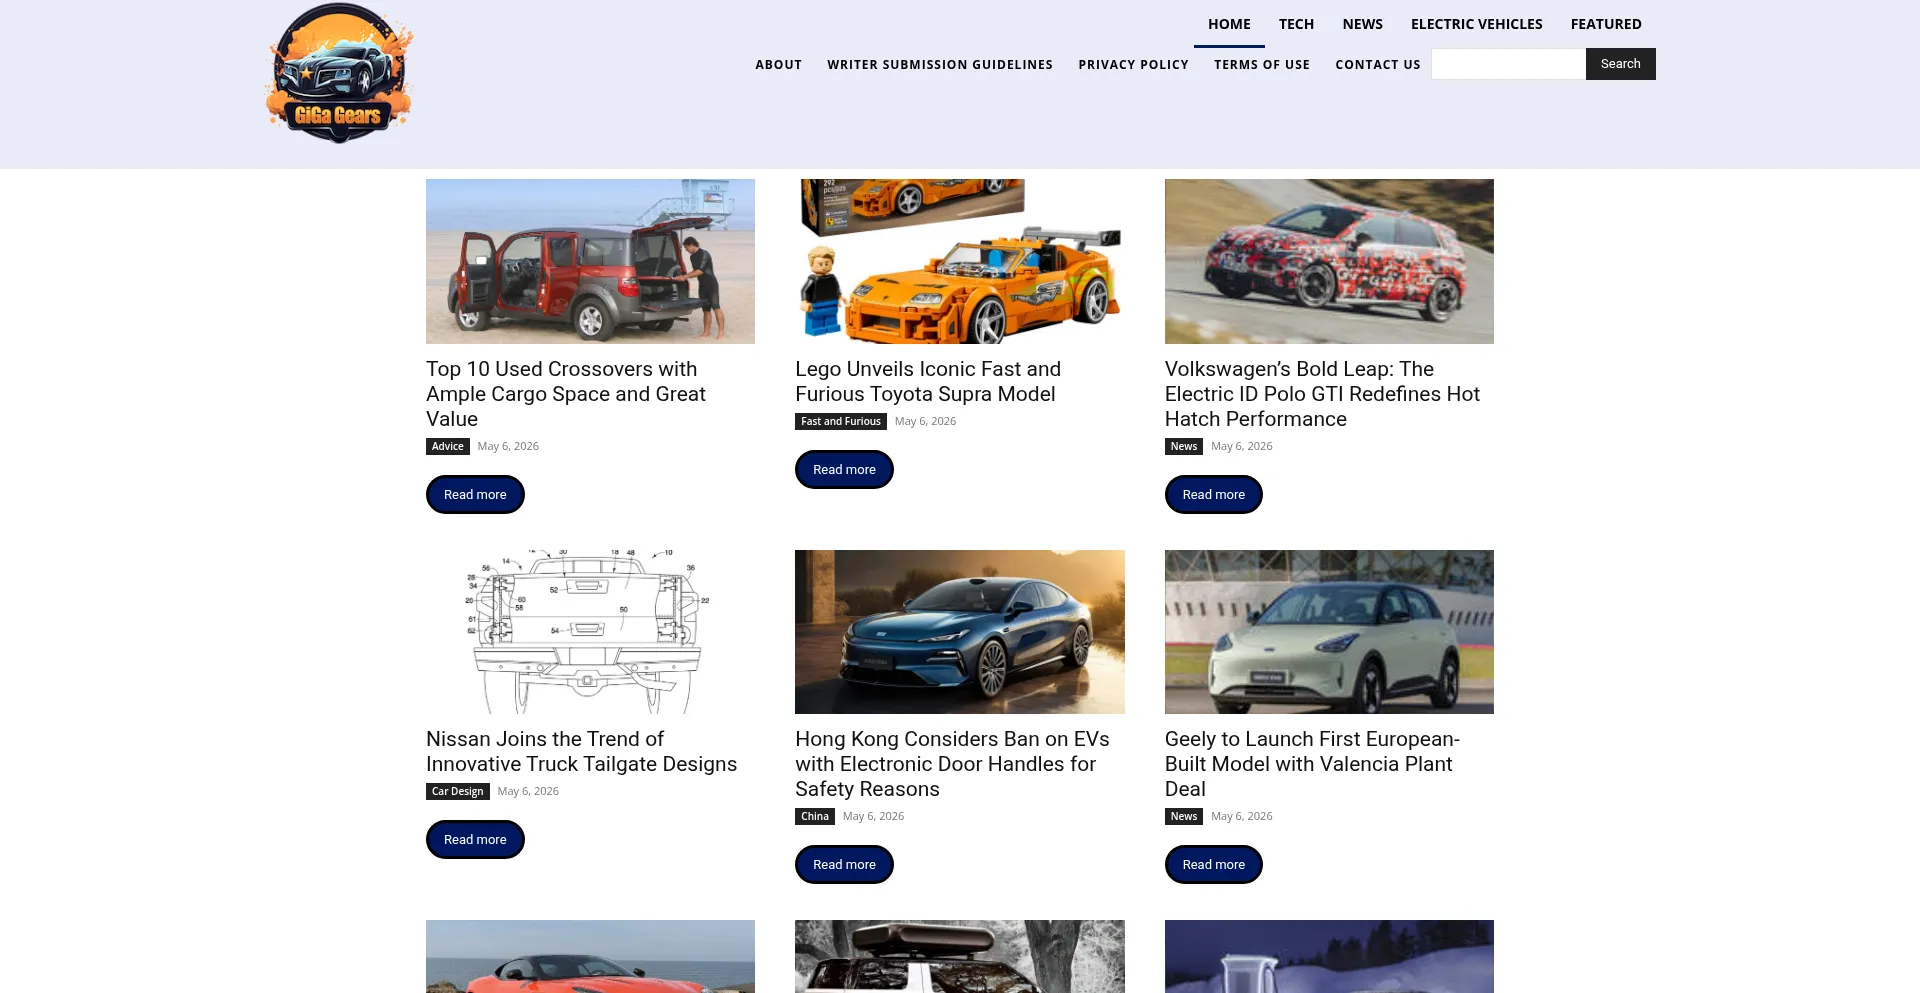Open the SUV roof box thumbnail at bottom

[960, 956]
